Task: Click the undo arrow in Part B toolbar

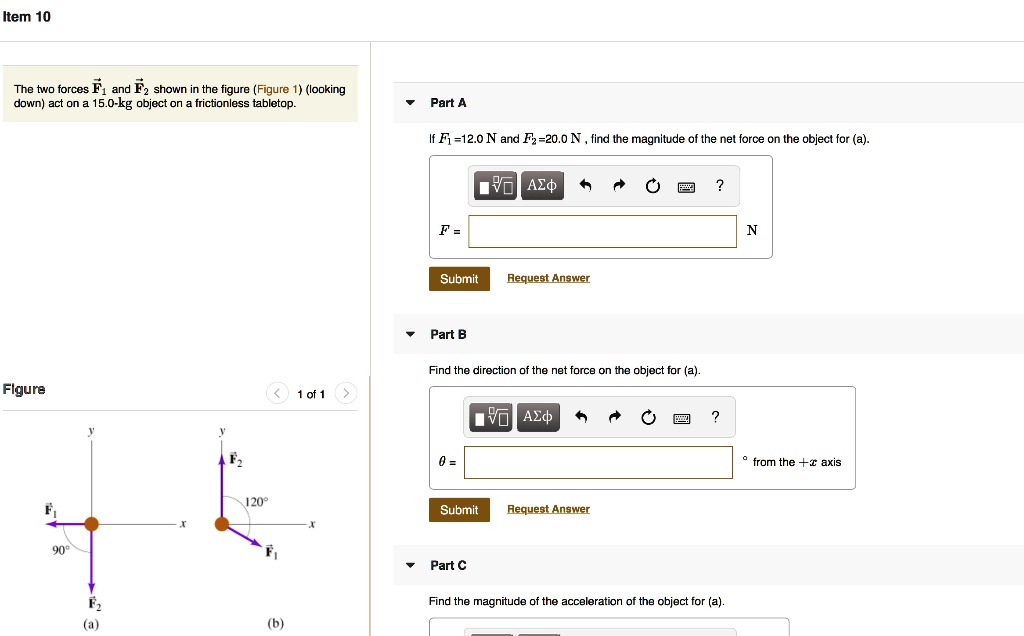Action: [580, 417]
